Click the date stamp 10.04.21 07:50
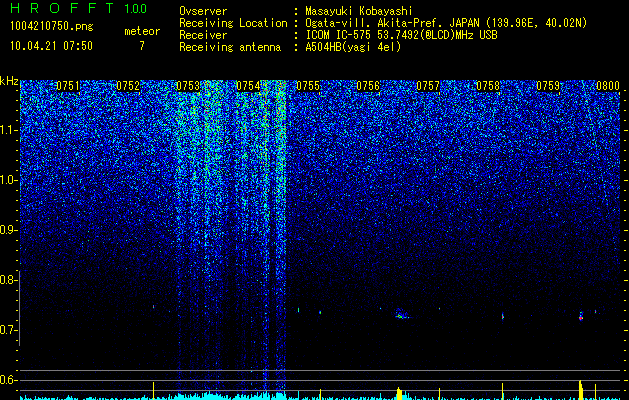Screen dimensions: 629x400 point(51,46)
